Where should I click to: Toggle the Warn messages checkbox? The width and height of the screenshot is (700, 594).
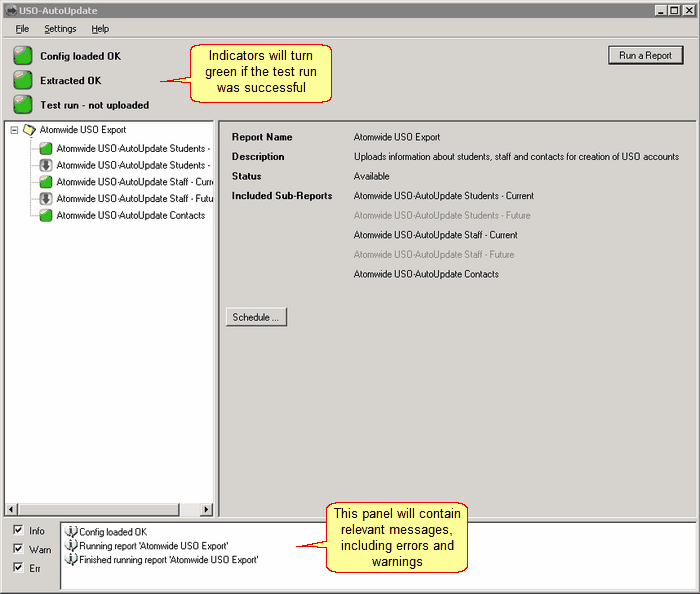pos(18,548)
